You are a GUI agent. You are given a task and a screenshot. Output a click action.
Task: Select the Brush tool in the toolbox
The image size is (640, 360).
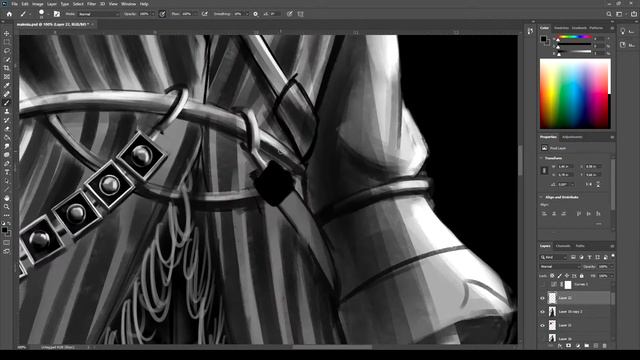click(7, 103)
